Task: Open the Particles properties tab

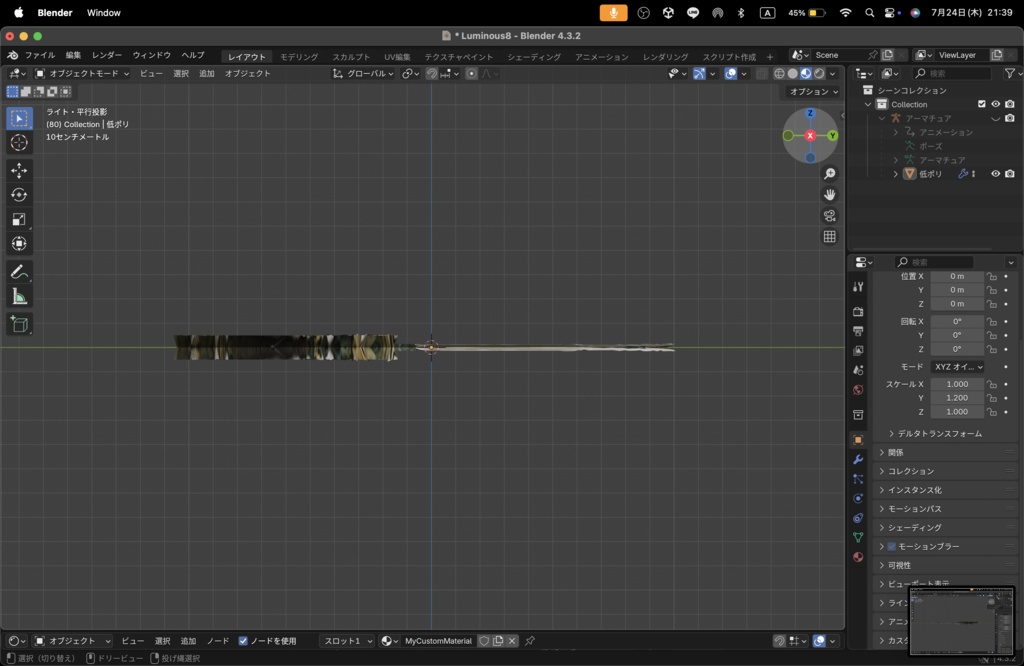Action: (858, 479)
